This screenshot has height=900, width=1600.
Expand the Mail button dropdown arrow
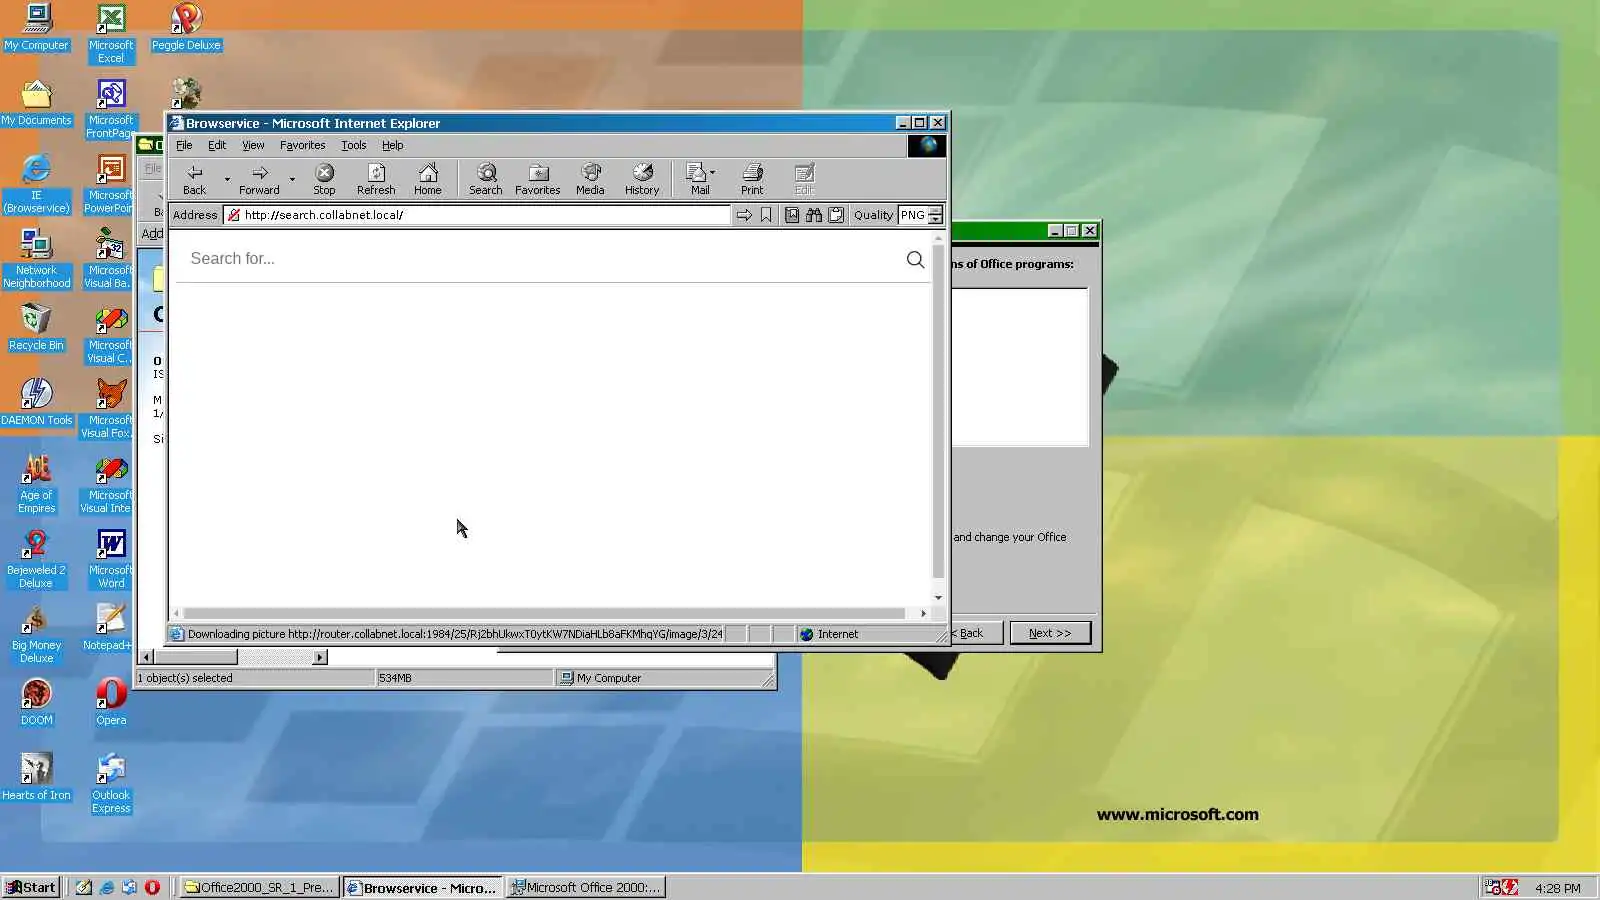click(712, 173)
